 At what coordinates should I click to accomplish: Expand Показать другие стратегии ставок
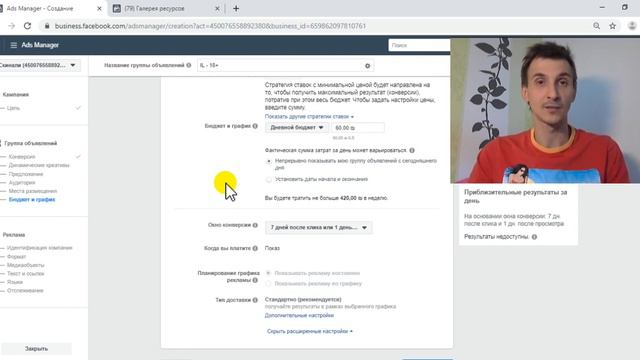coord(309,116)
